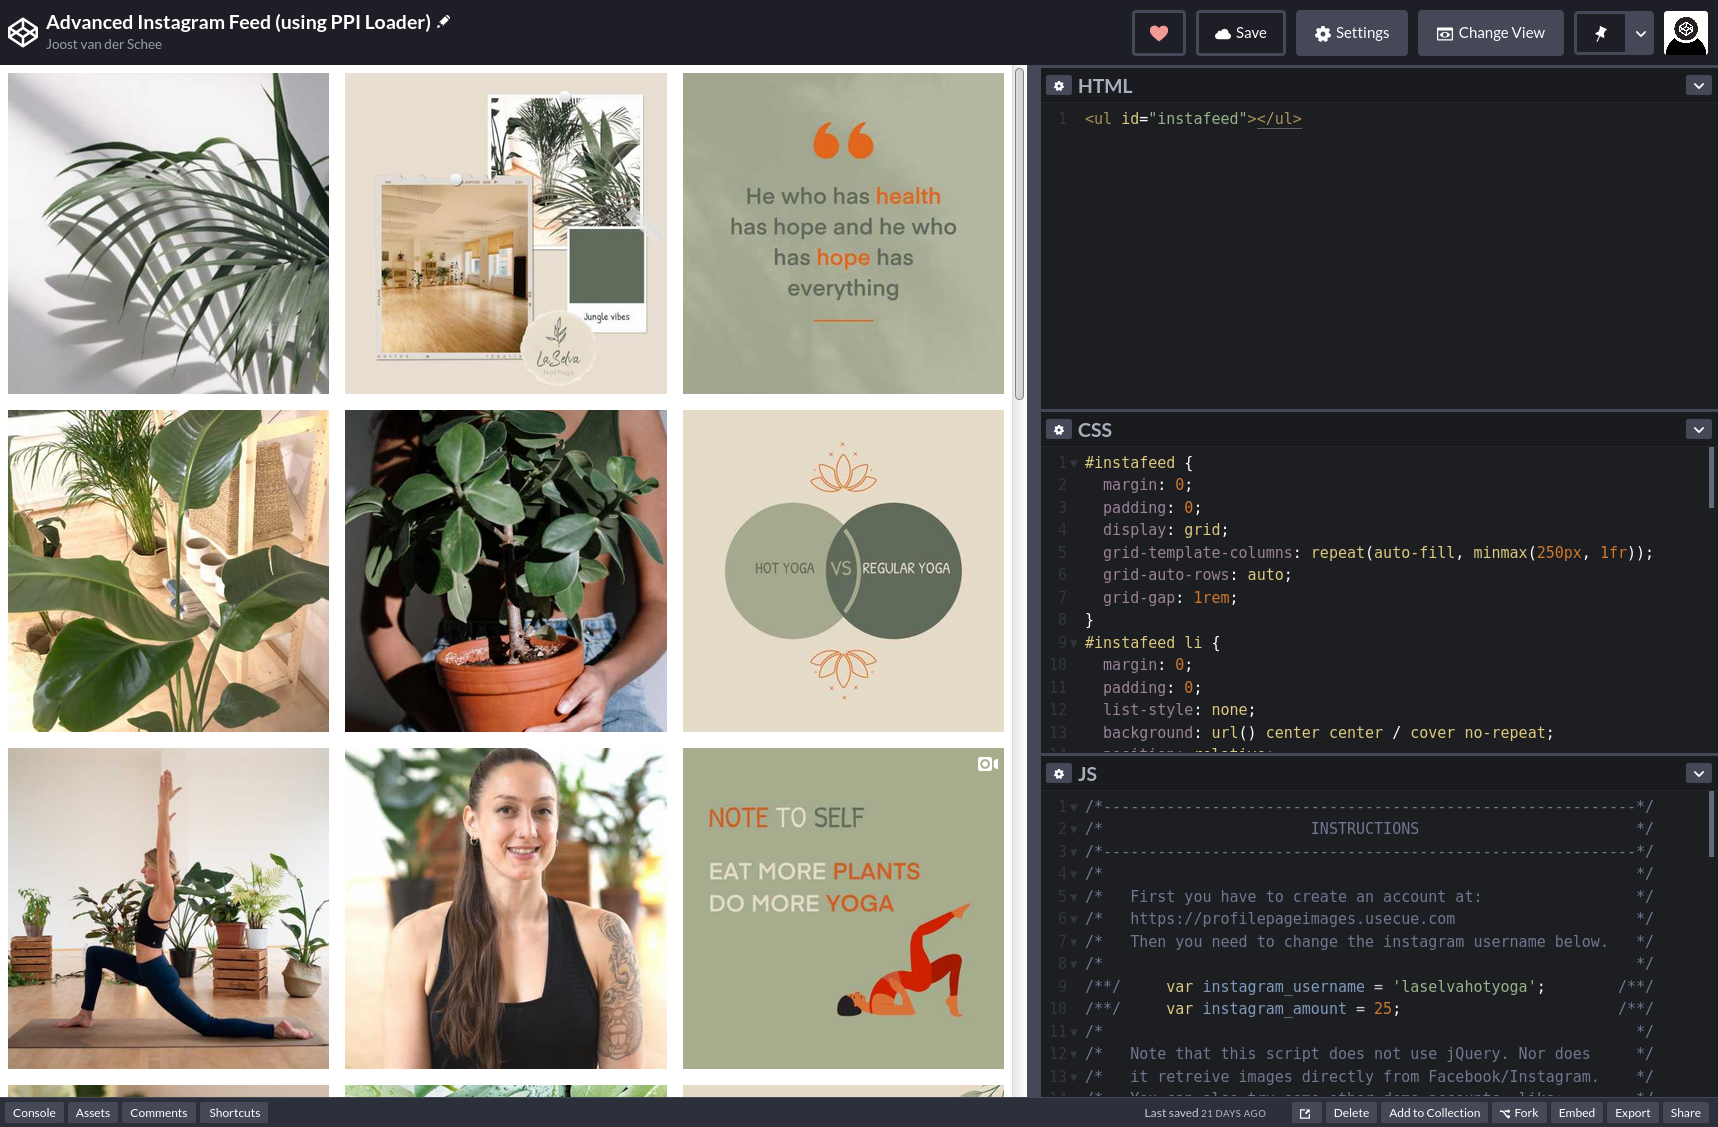The height and width of the screenshot is (1127, 1718).
Task: Fold the #instafeed CSS rule on line 1
Action: [1074, 463]
